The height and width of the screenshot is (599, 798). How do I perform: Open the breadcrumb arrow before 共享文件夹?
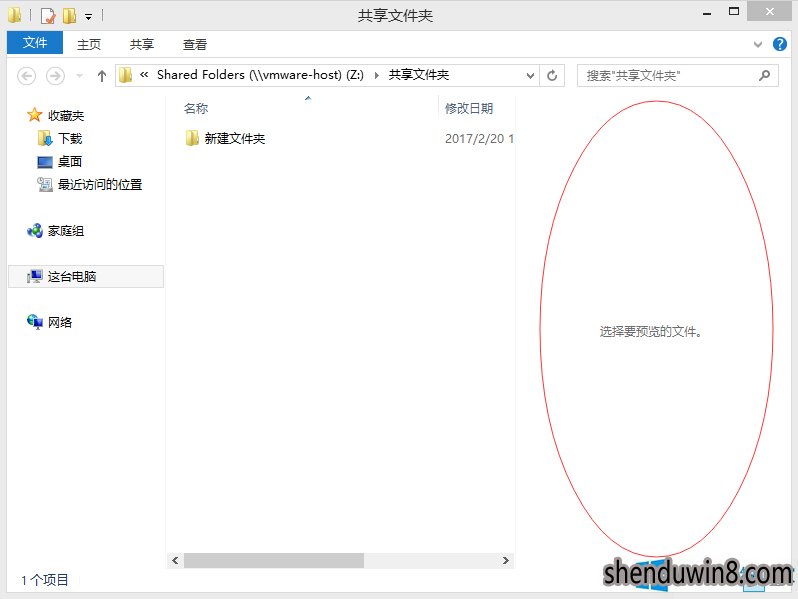coord(377,75)
